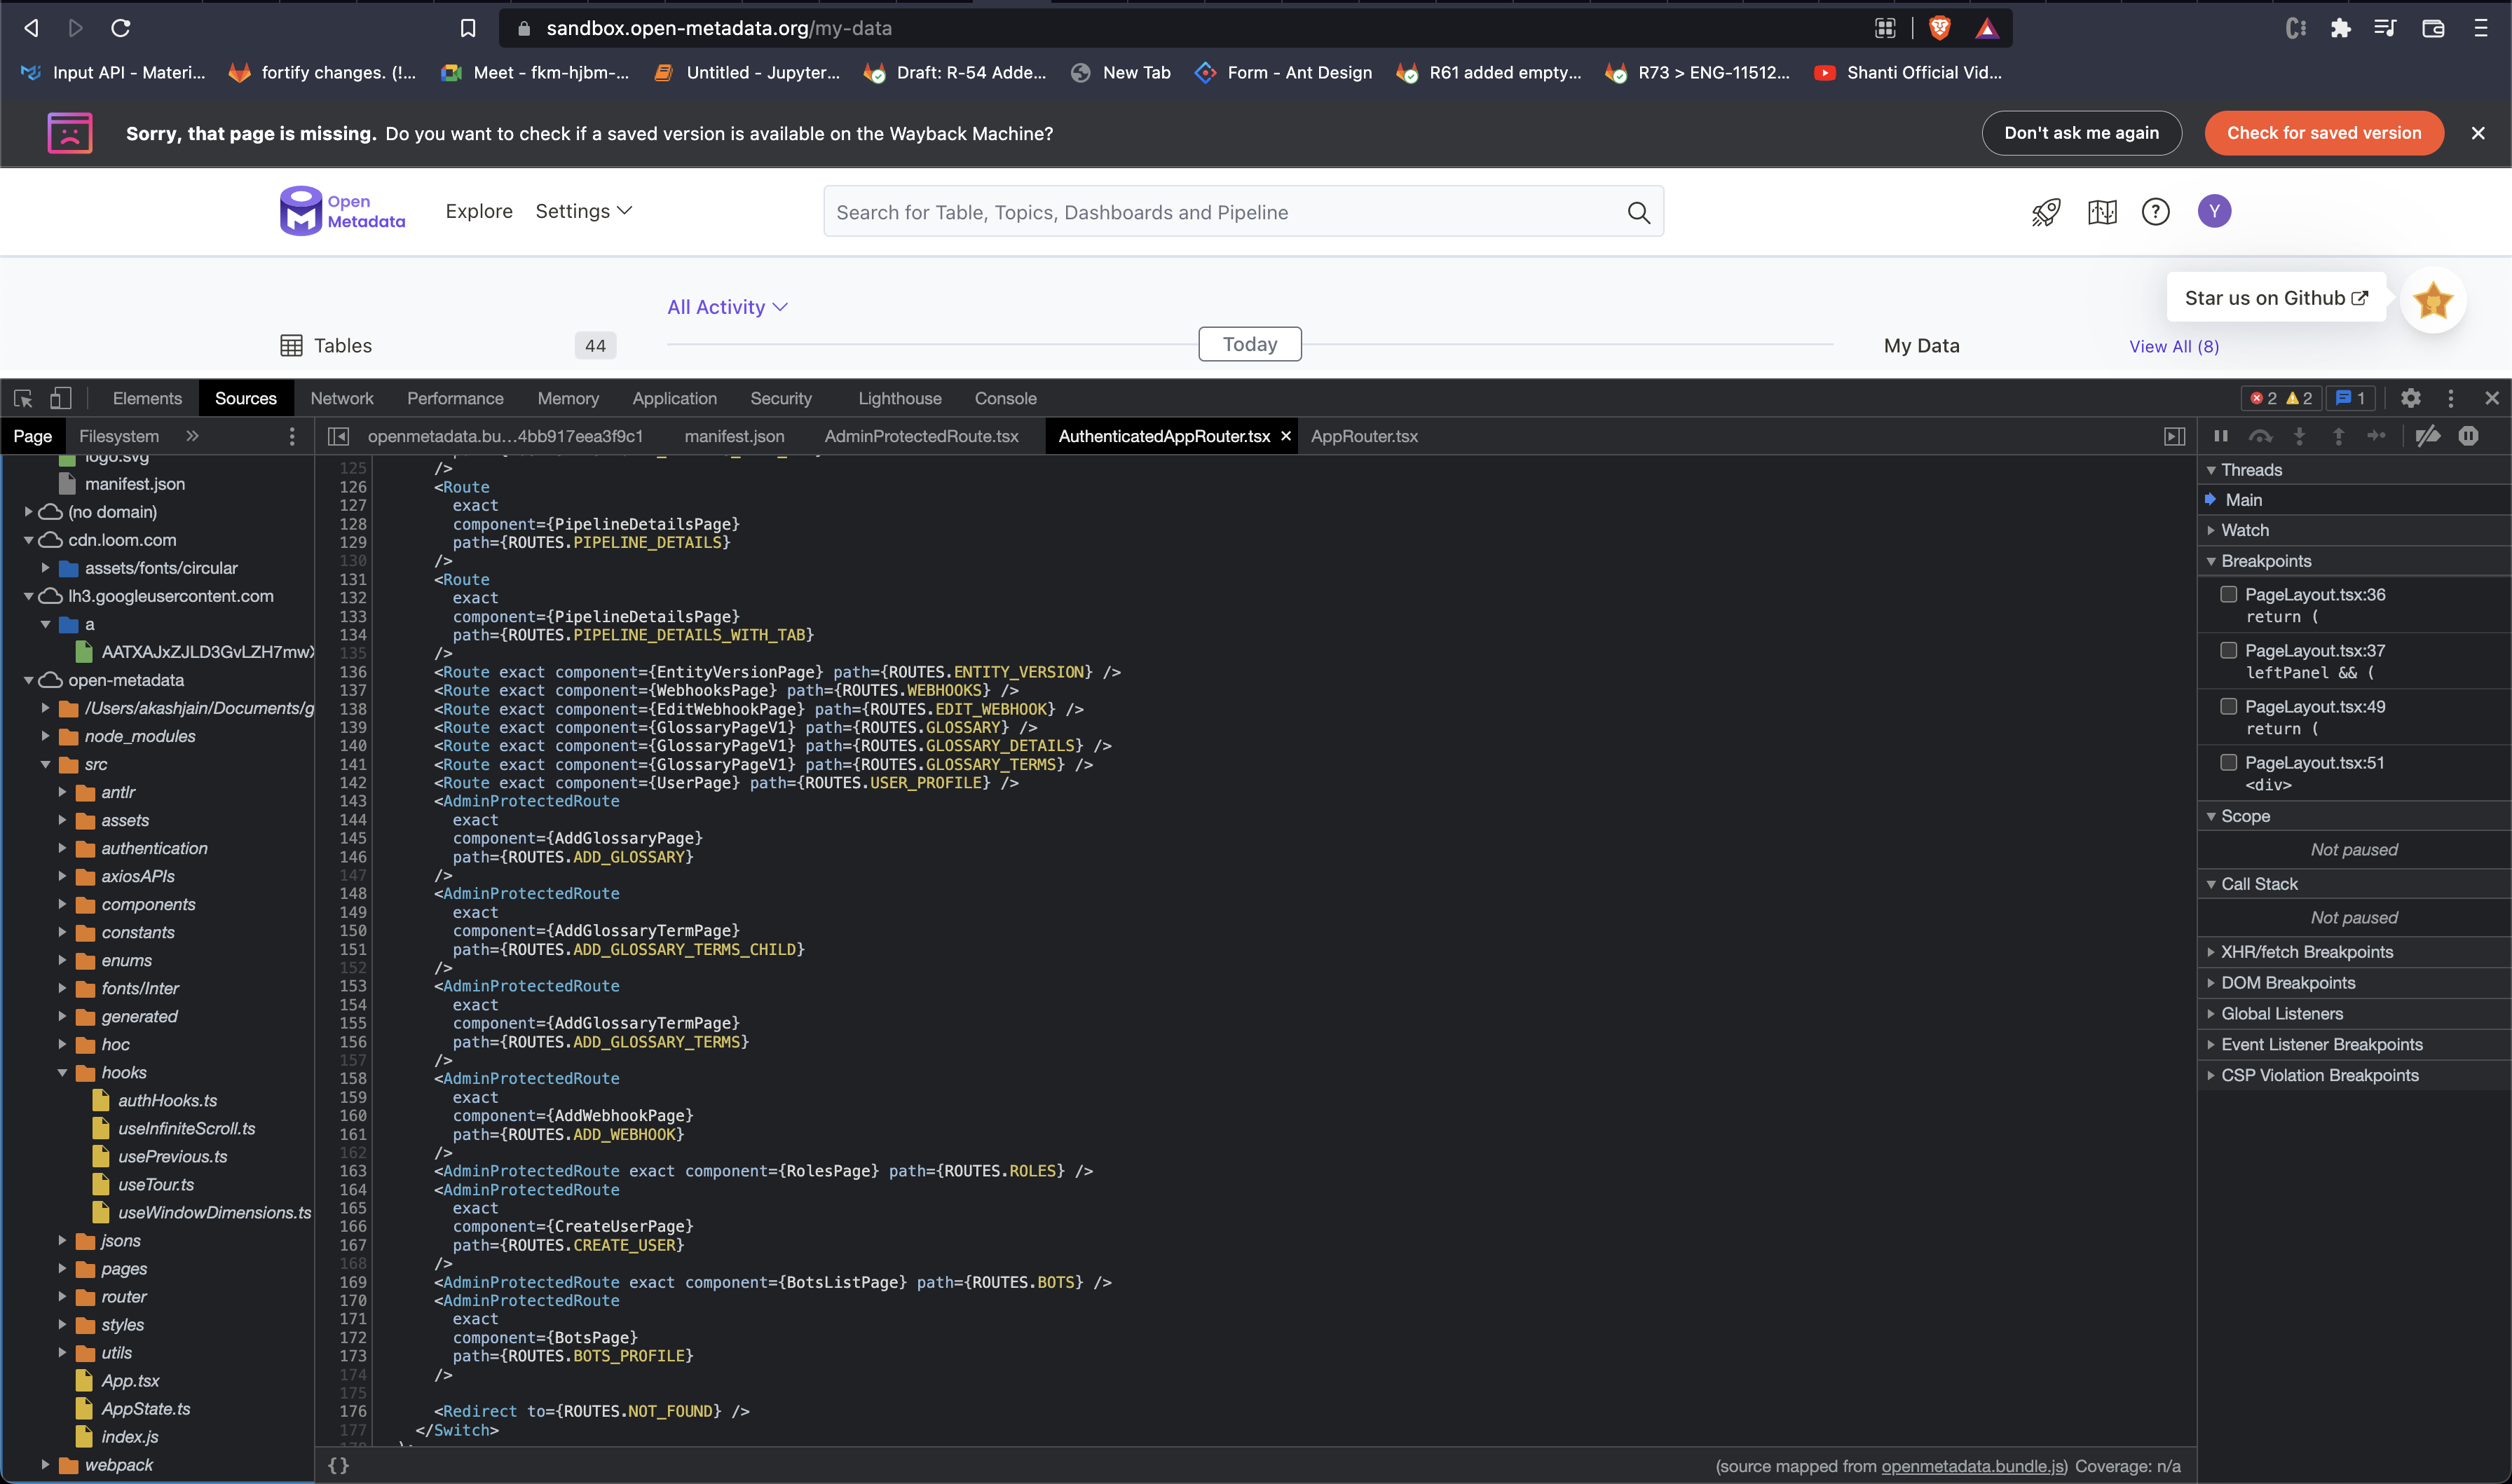Click the search magnifier icon
Image resolution: width=2512 pixels, height=1484 pixels.
[x=1639, y=212]
